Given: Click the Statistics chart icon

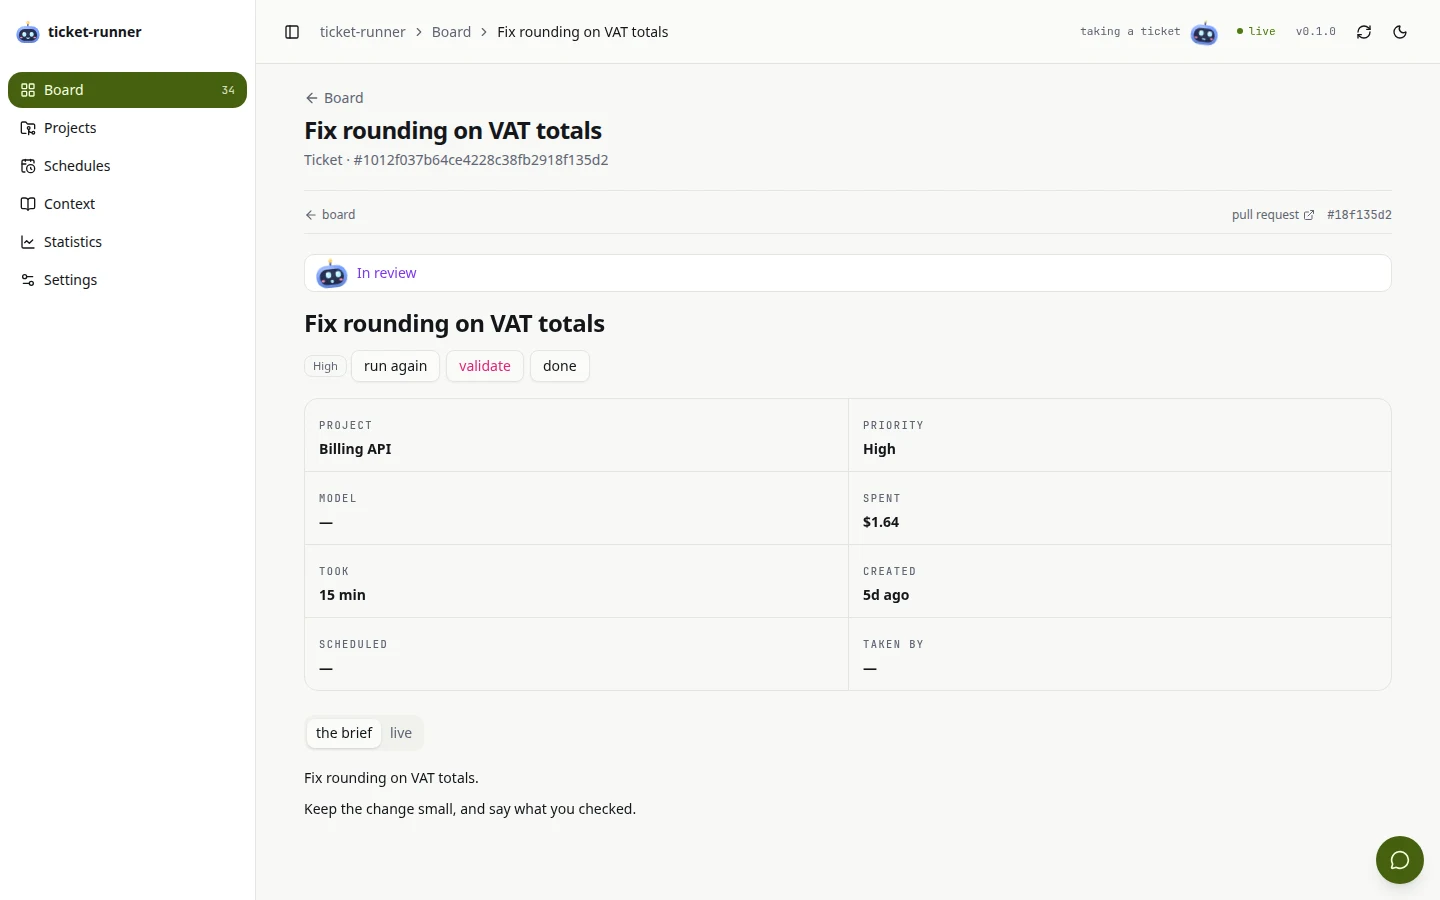Looking at the screenshot, I should [x=28, y=242].
